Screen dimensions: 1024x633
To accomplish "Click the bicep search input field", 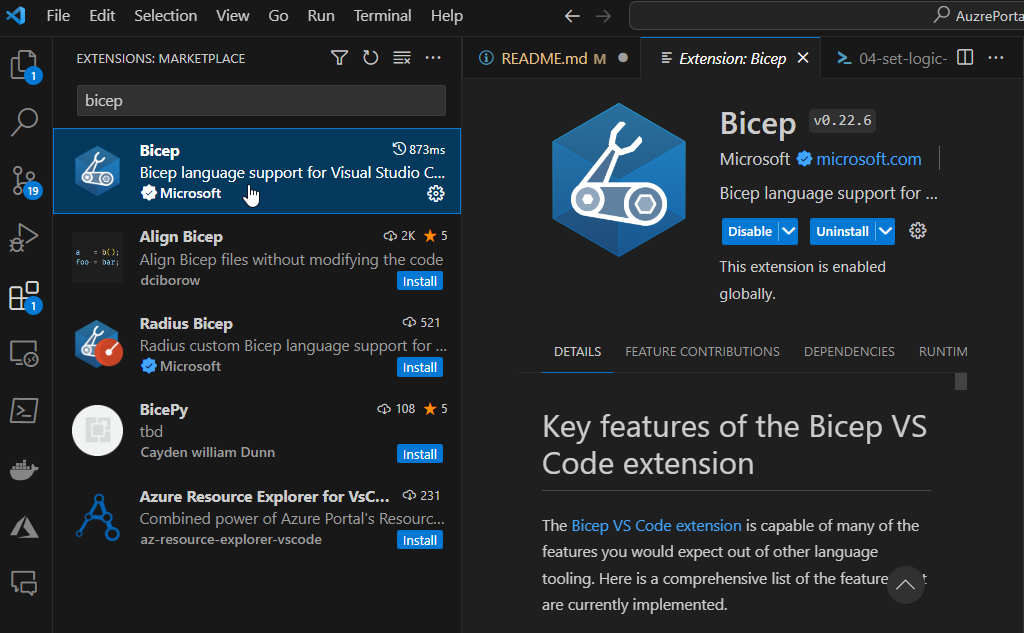I will pyautogui.click(x=261, y=101).
